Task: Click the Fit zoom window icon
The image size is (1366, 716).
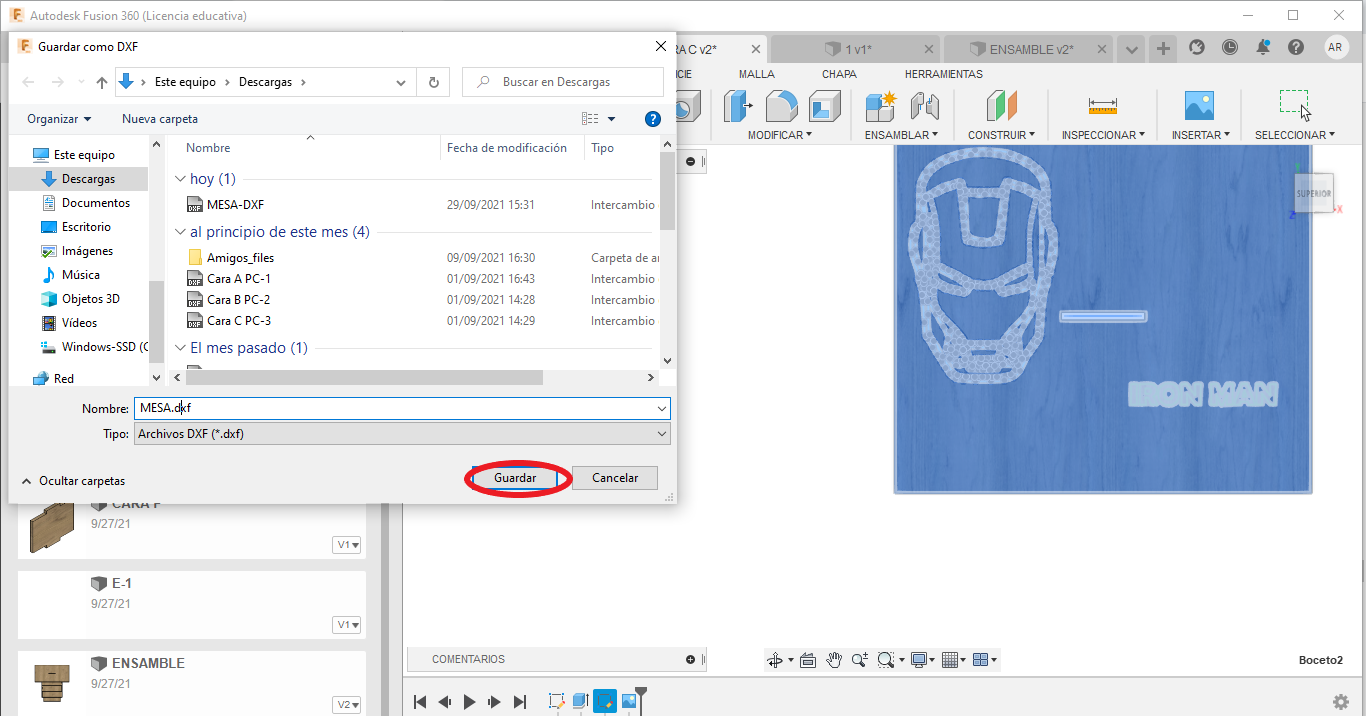Action: point(885,660)
